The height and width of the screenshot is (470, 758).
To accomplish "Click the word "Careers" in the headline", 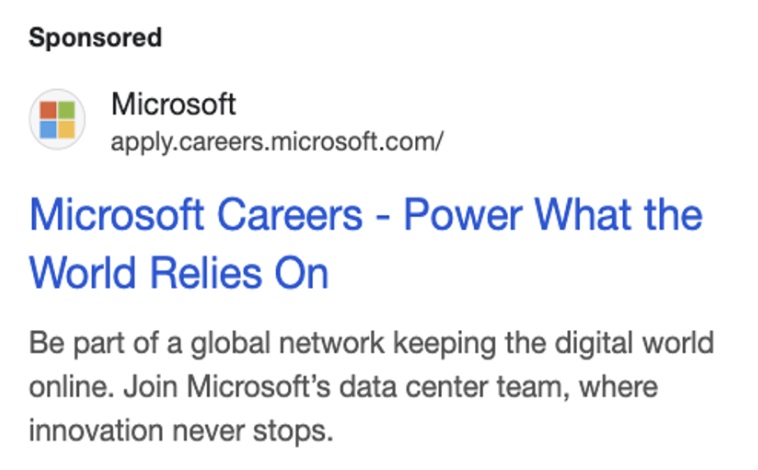I will pos(301,215).
